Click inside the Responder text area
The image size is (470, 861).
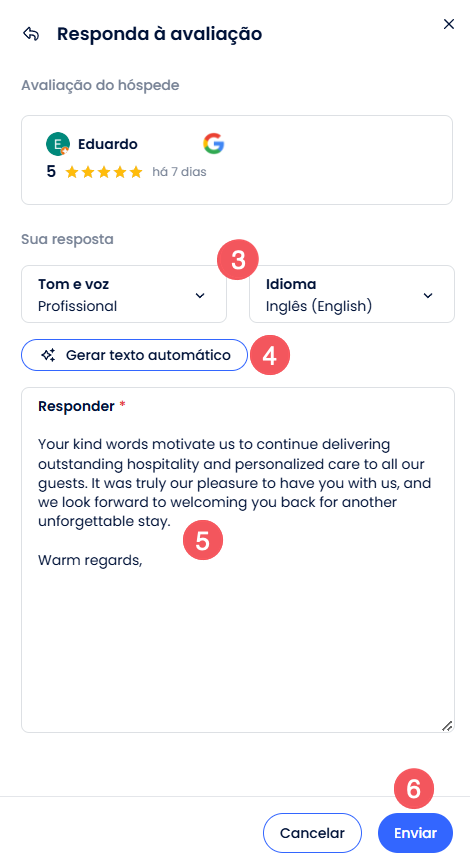tap(238, 560)
